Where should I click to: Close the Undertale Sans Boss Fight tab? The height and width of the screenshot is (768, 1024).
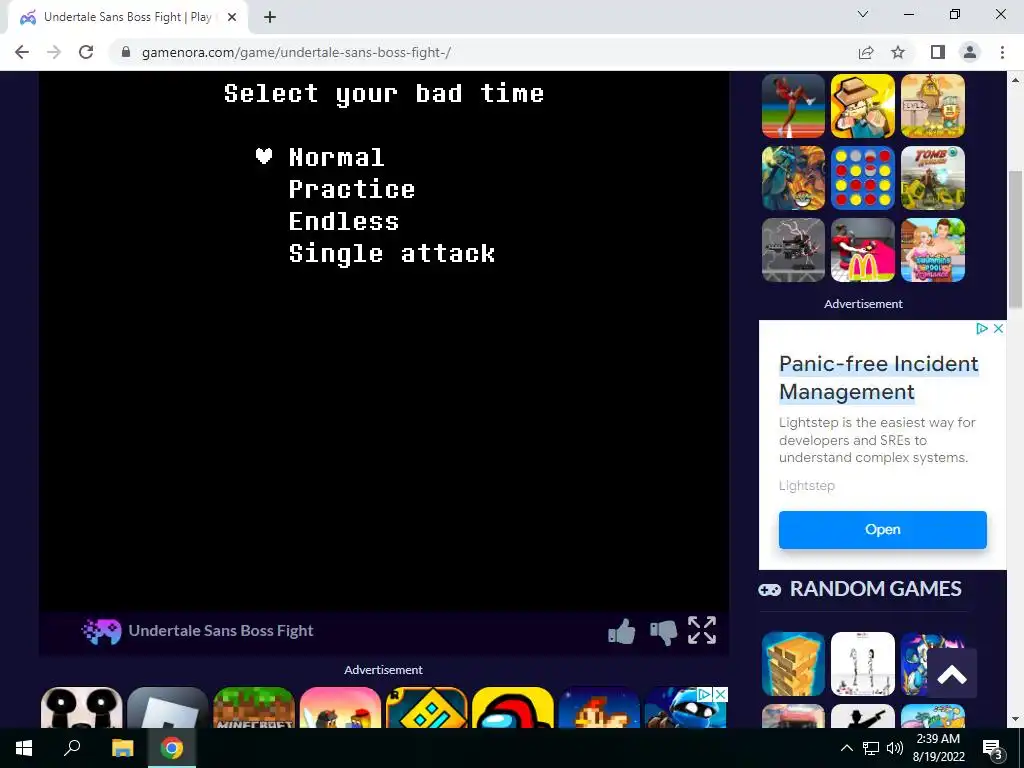coord(232,17)
